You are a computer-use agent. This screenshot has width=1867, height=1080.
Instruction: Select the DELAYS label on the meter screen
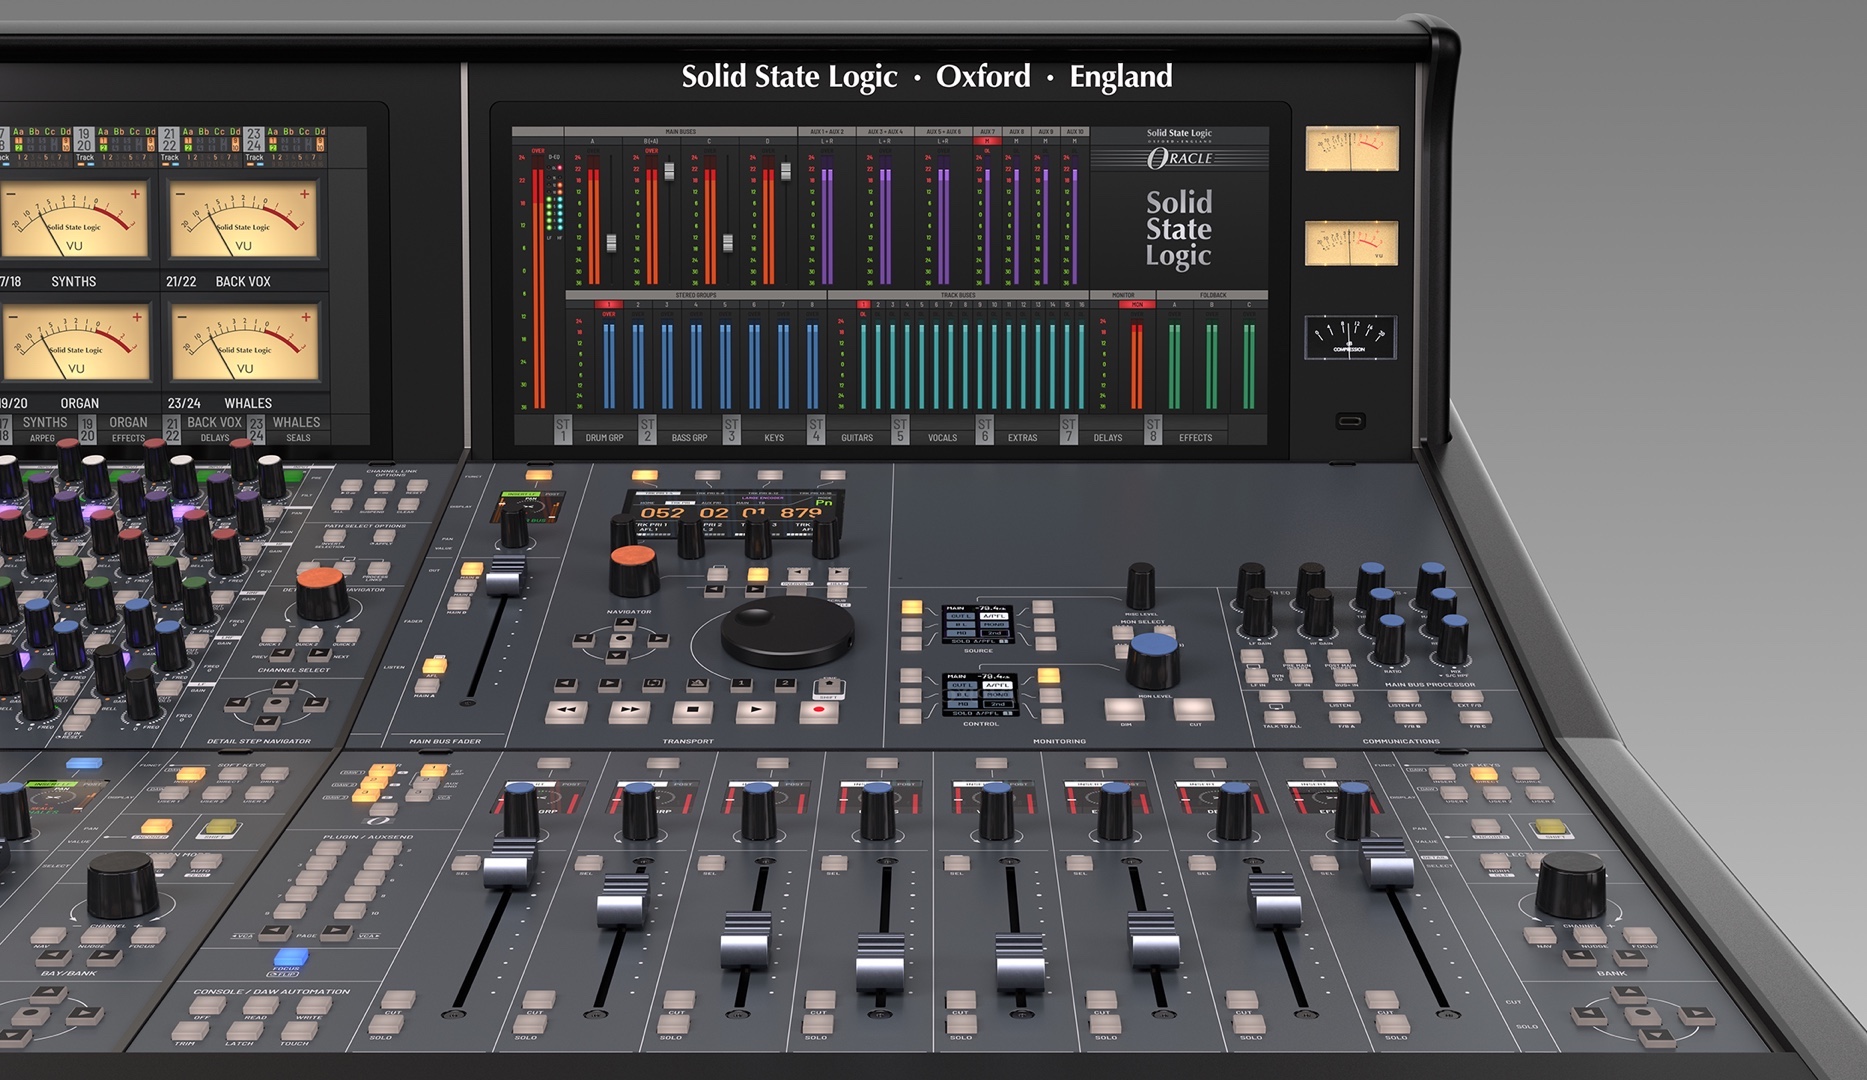tap(1108, 438)
